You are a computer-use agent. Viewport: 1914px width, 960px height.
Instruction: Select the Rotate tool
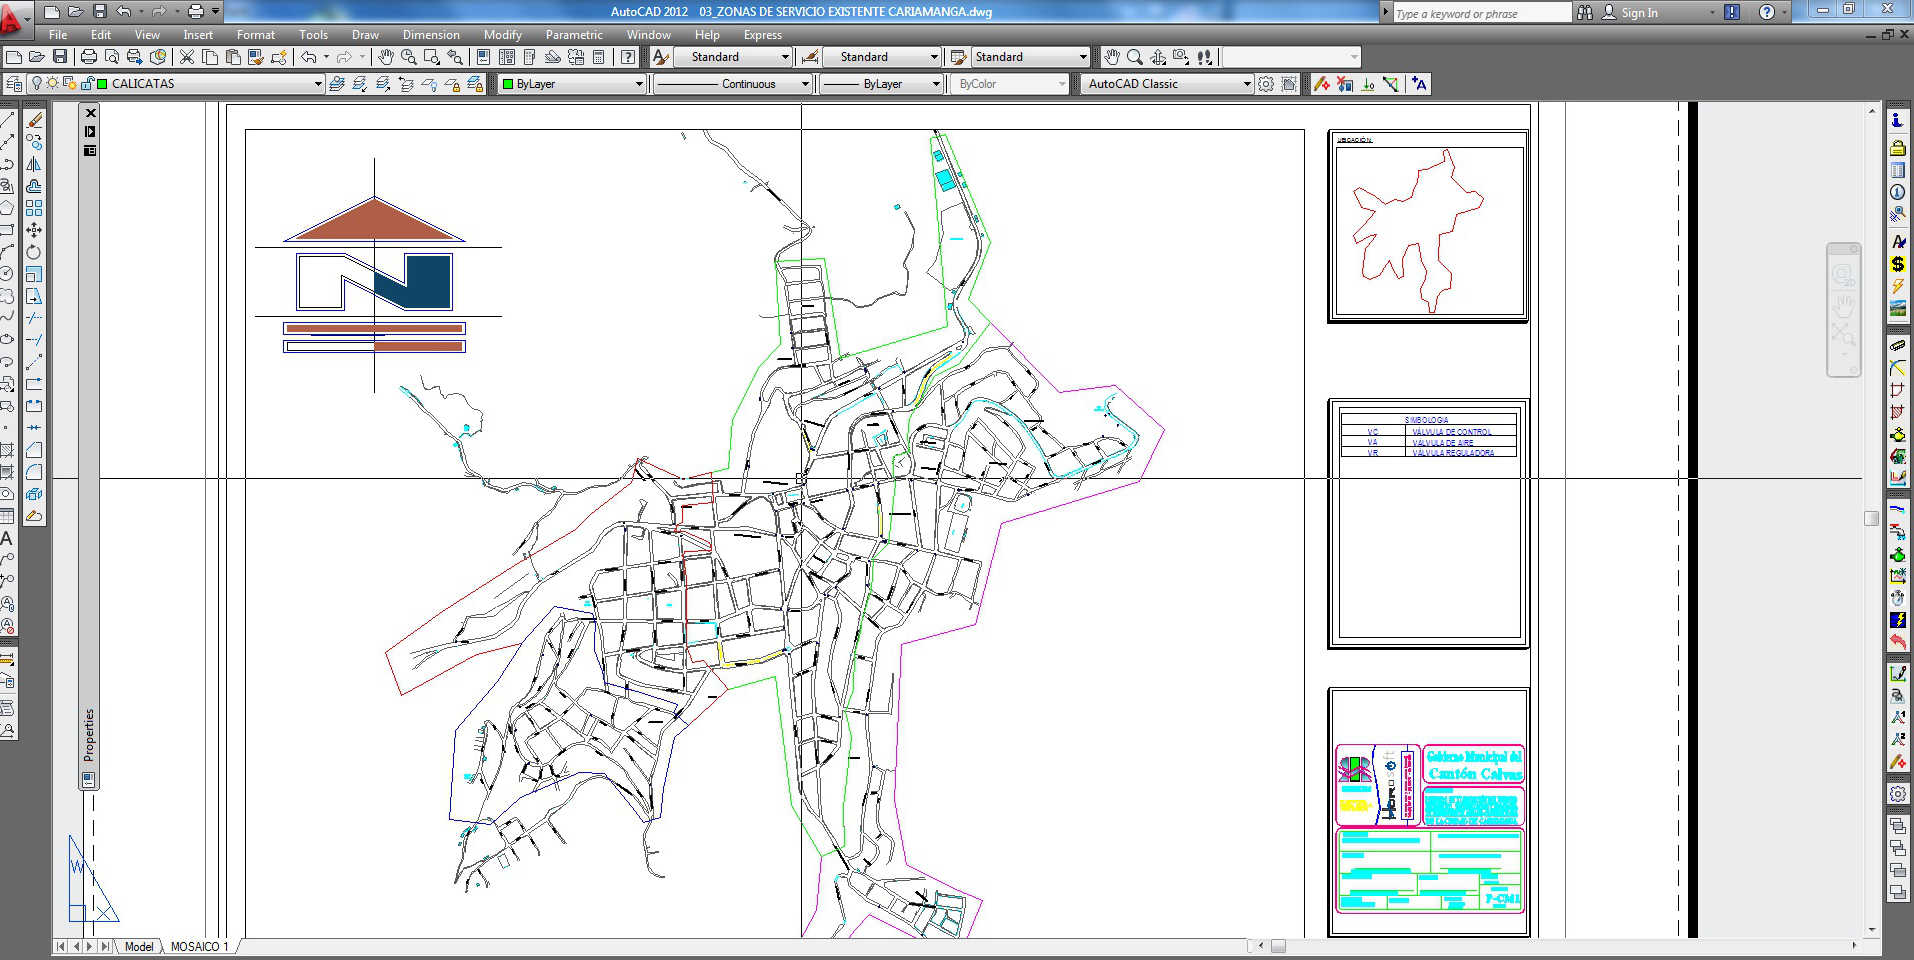click(34, 252)
